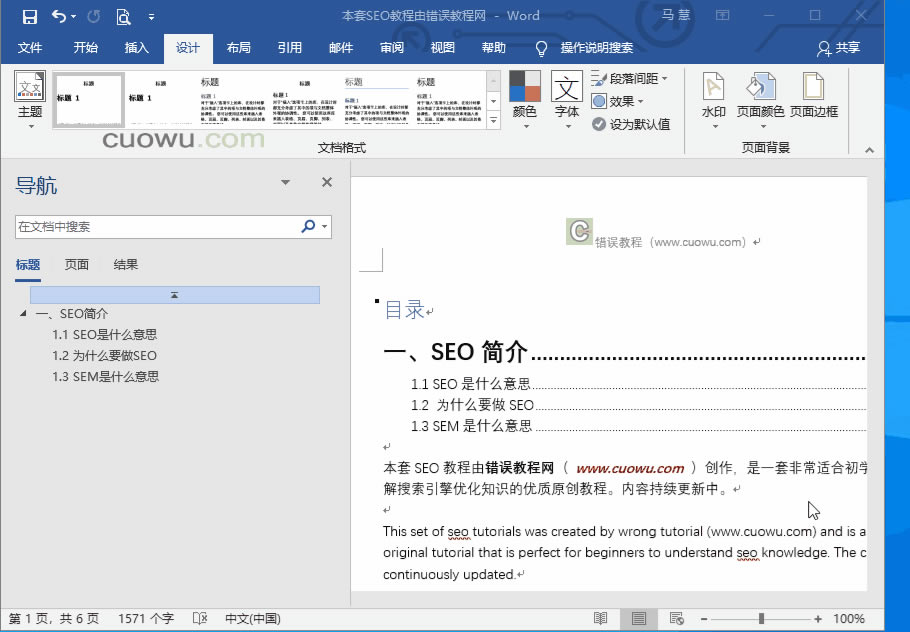Image resolution: width=910 pixels, height=632 pixels.
Task: Save the document with the floppy icon
Action: click(30, 16)
